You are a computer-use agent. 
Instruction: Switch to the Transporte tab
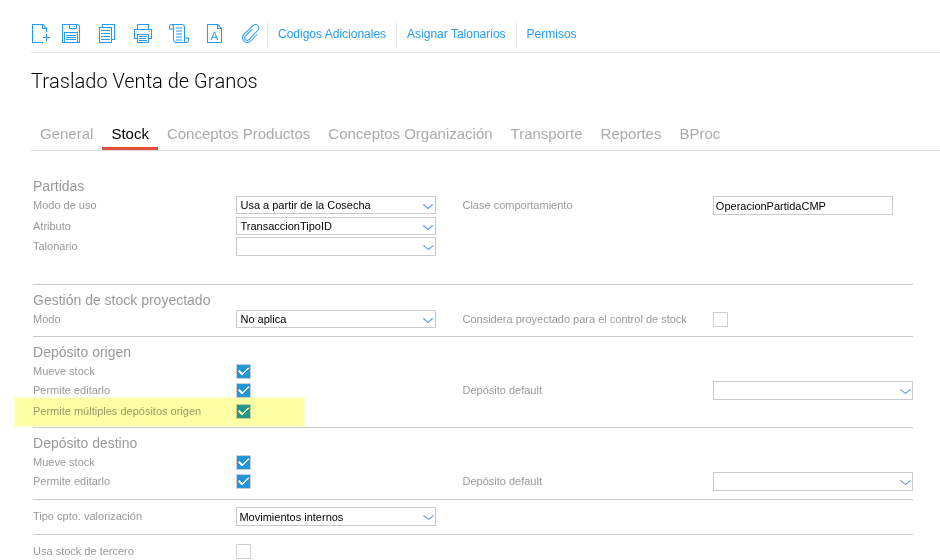546,134
